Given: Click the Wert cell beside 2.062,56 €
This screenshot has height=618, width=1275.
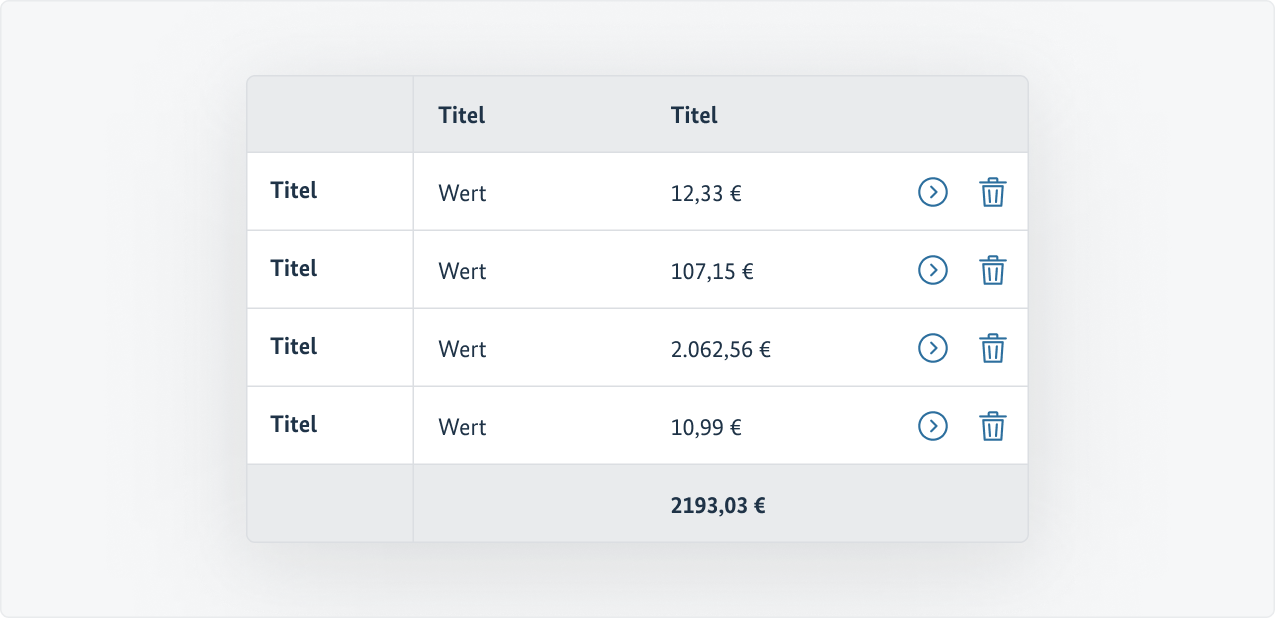Looking at the screenshot, I should point(462,349).
